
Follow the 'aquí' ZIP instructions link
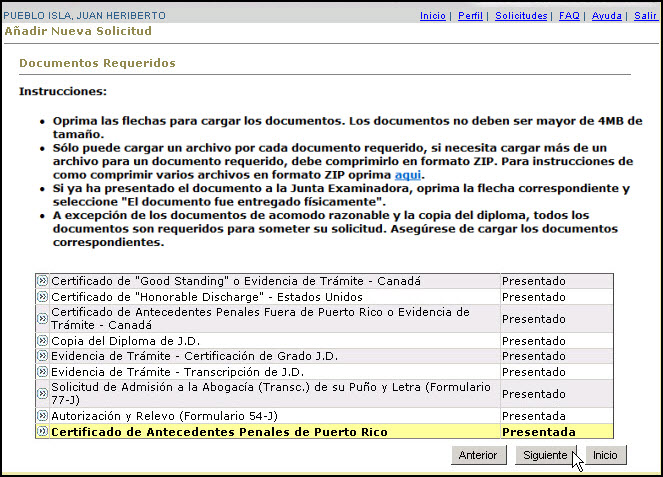[407, 174]
